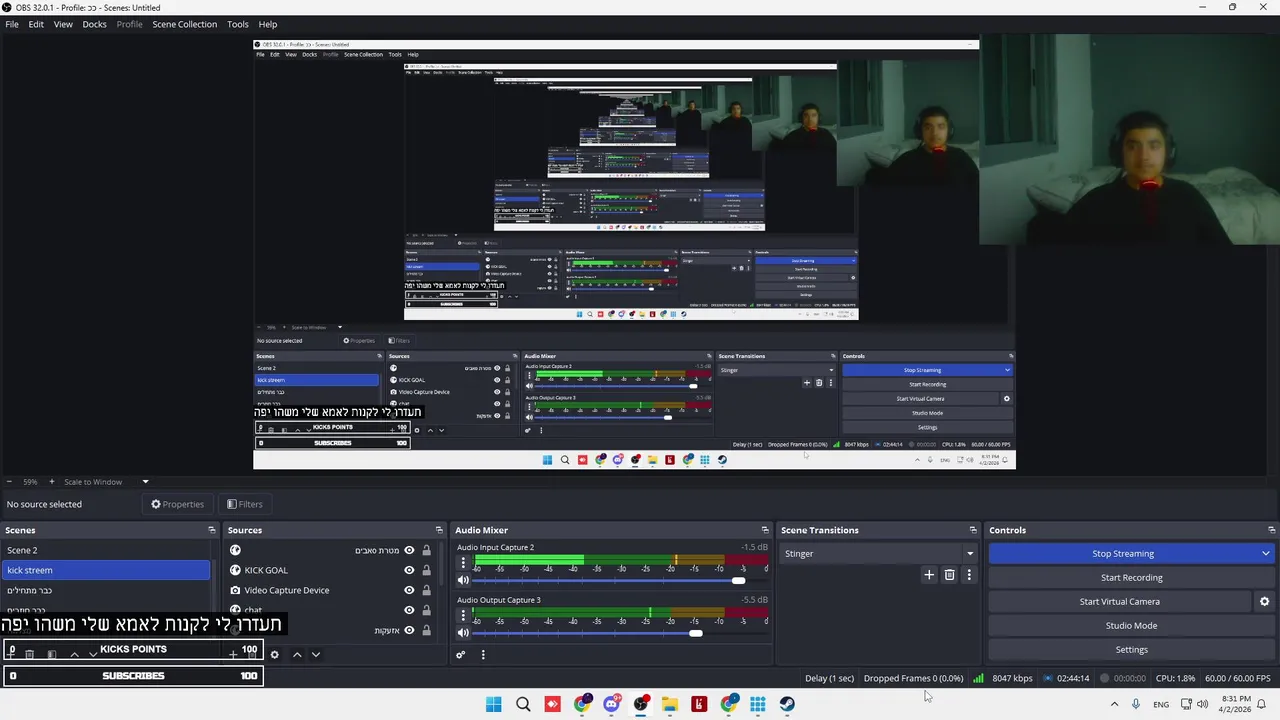Screen dimensions: 1280x720
Task: Configure virtual camera via gear icon
Action: pyautogui.click(x=1264, y=602)
